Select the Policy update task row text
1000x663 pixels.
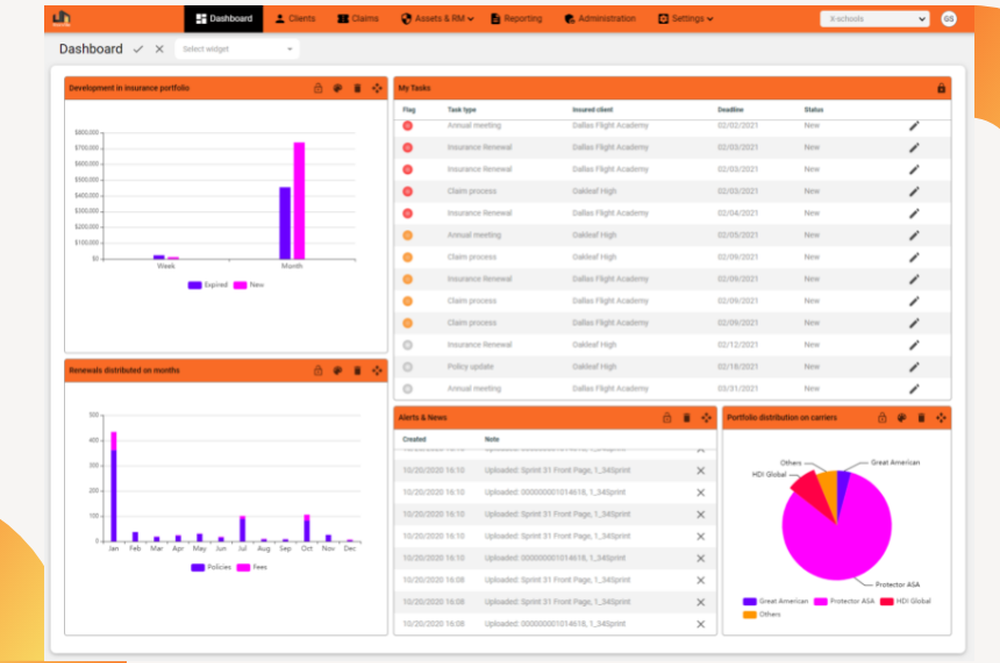471,367
